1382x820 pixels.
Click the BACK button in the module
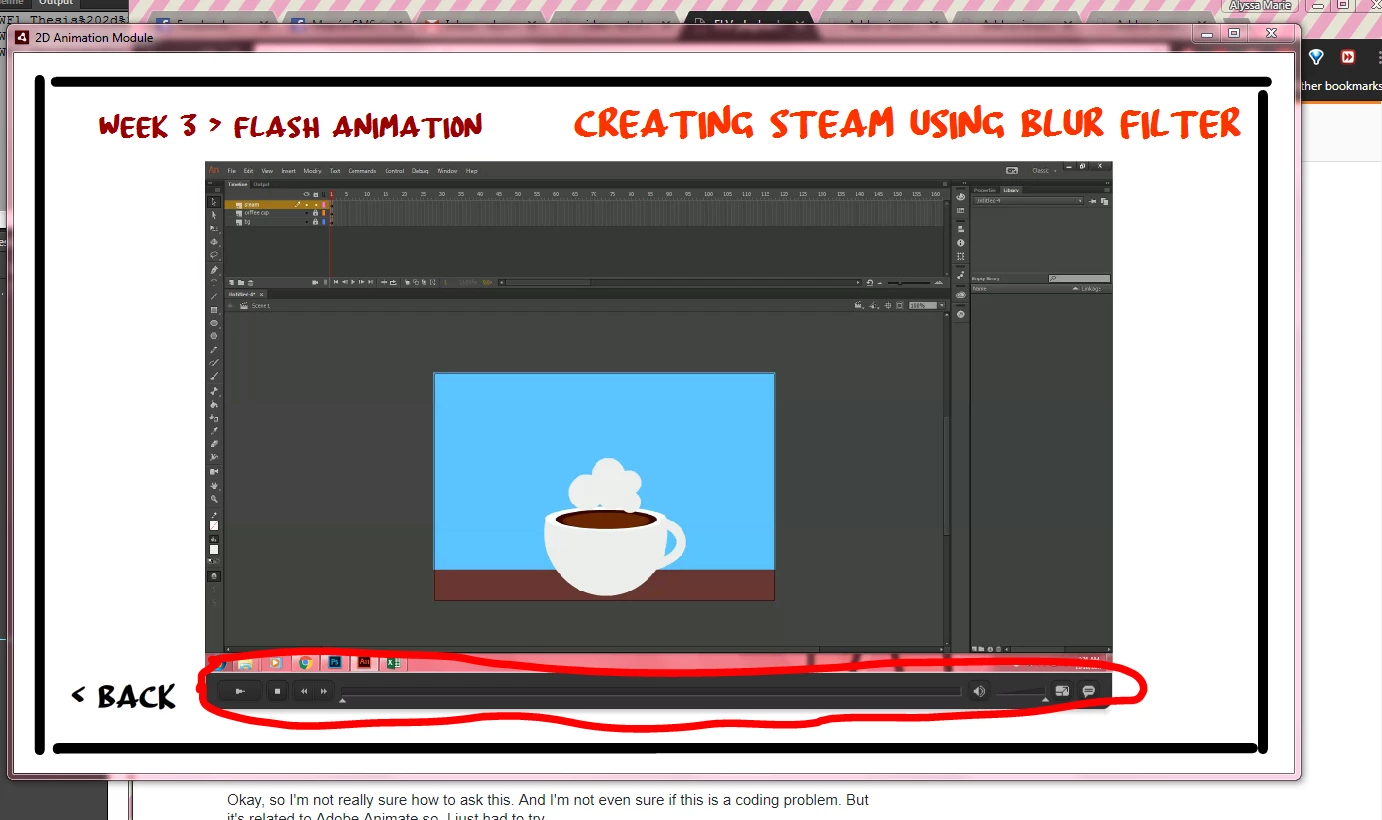coord(123,696)
